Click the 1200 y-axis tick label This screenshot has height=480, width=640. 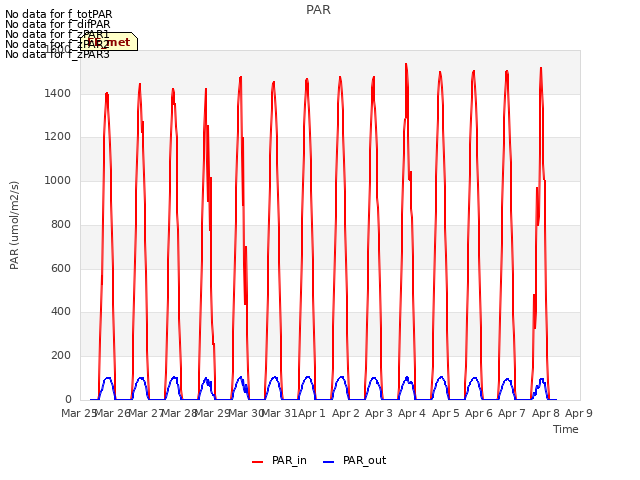pyautogui.click(x=58, y=137)
